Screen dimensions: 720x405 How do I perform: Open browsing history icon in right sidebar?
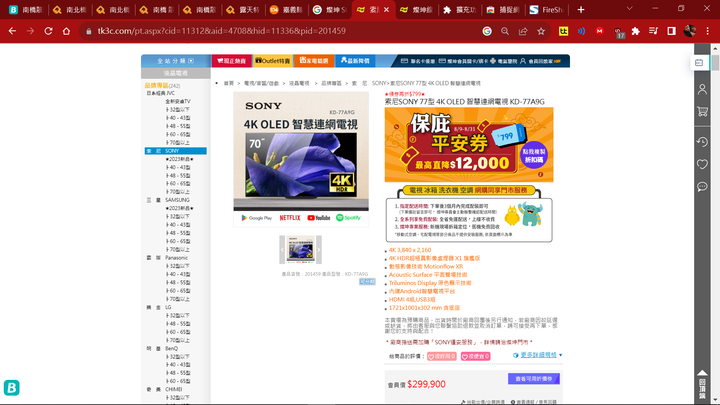pos(702,142)
